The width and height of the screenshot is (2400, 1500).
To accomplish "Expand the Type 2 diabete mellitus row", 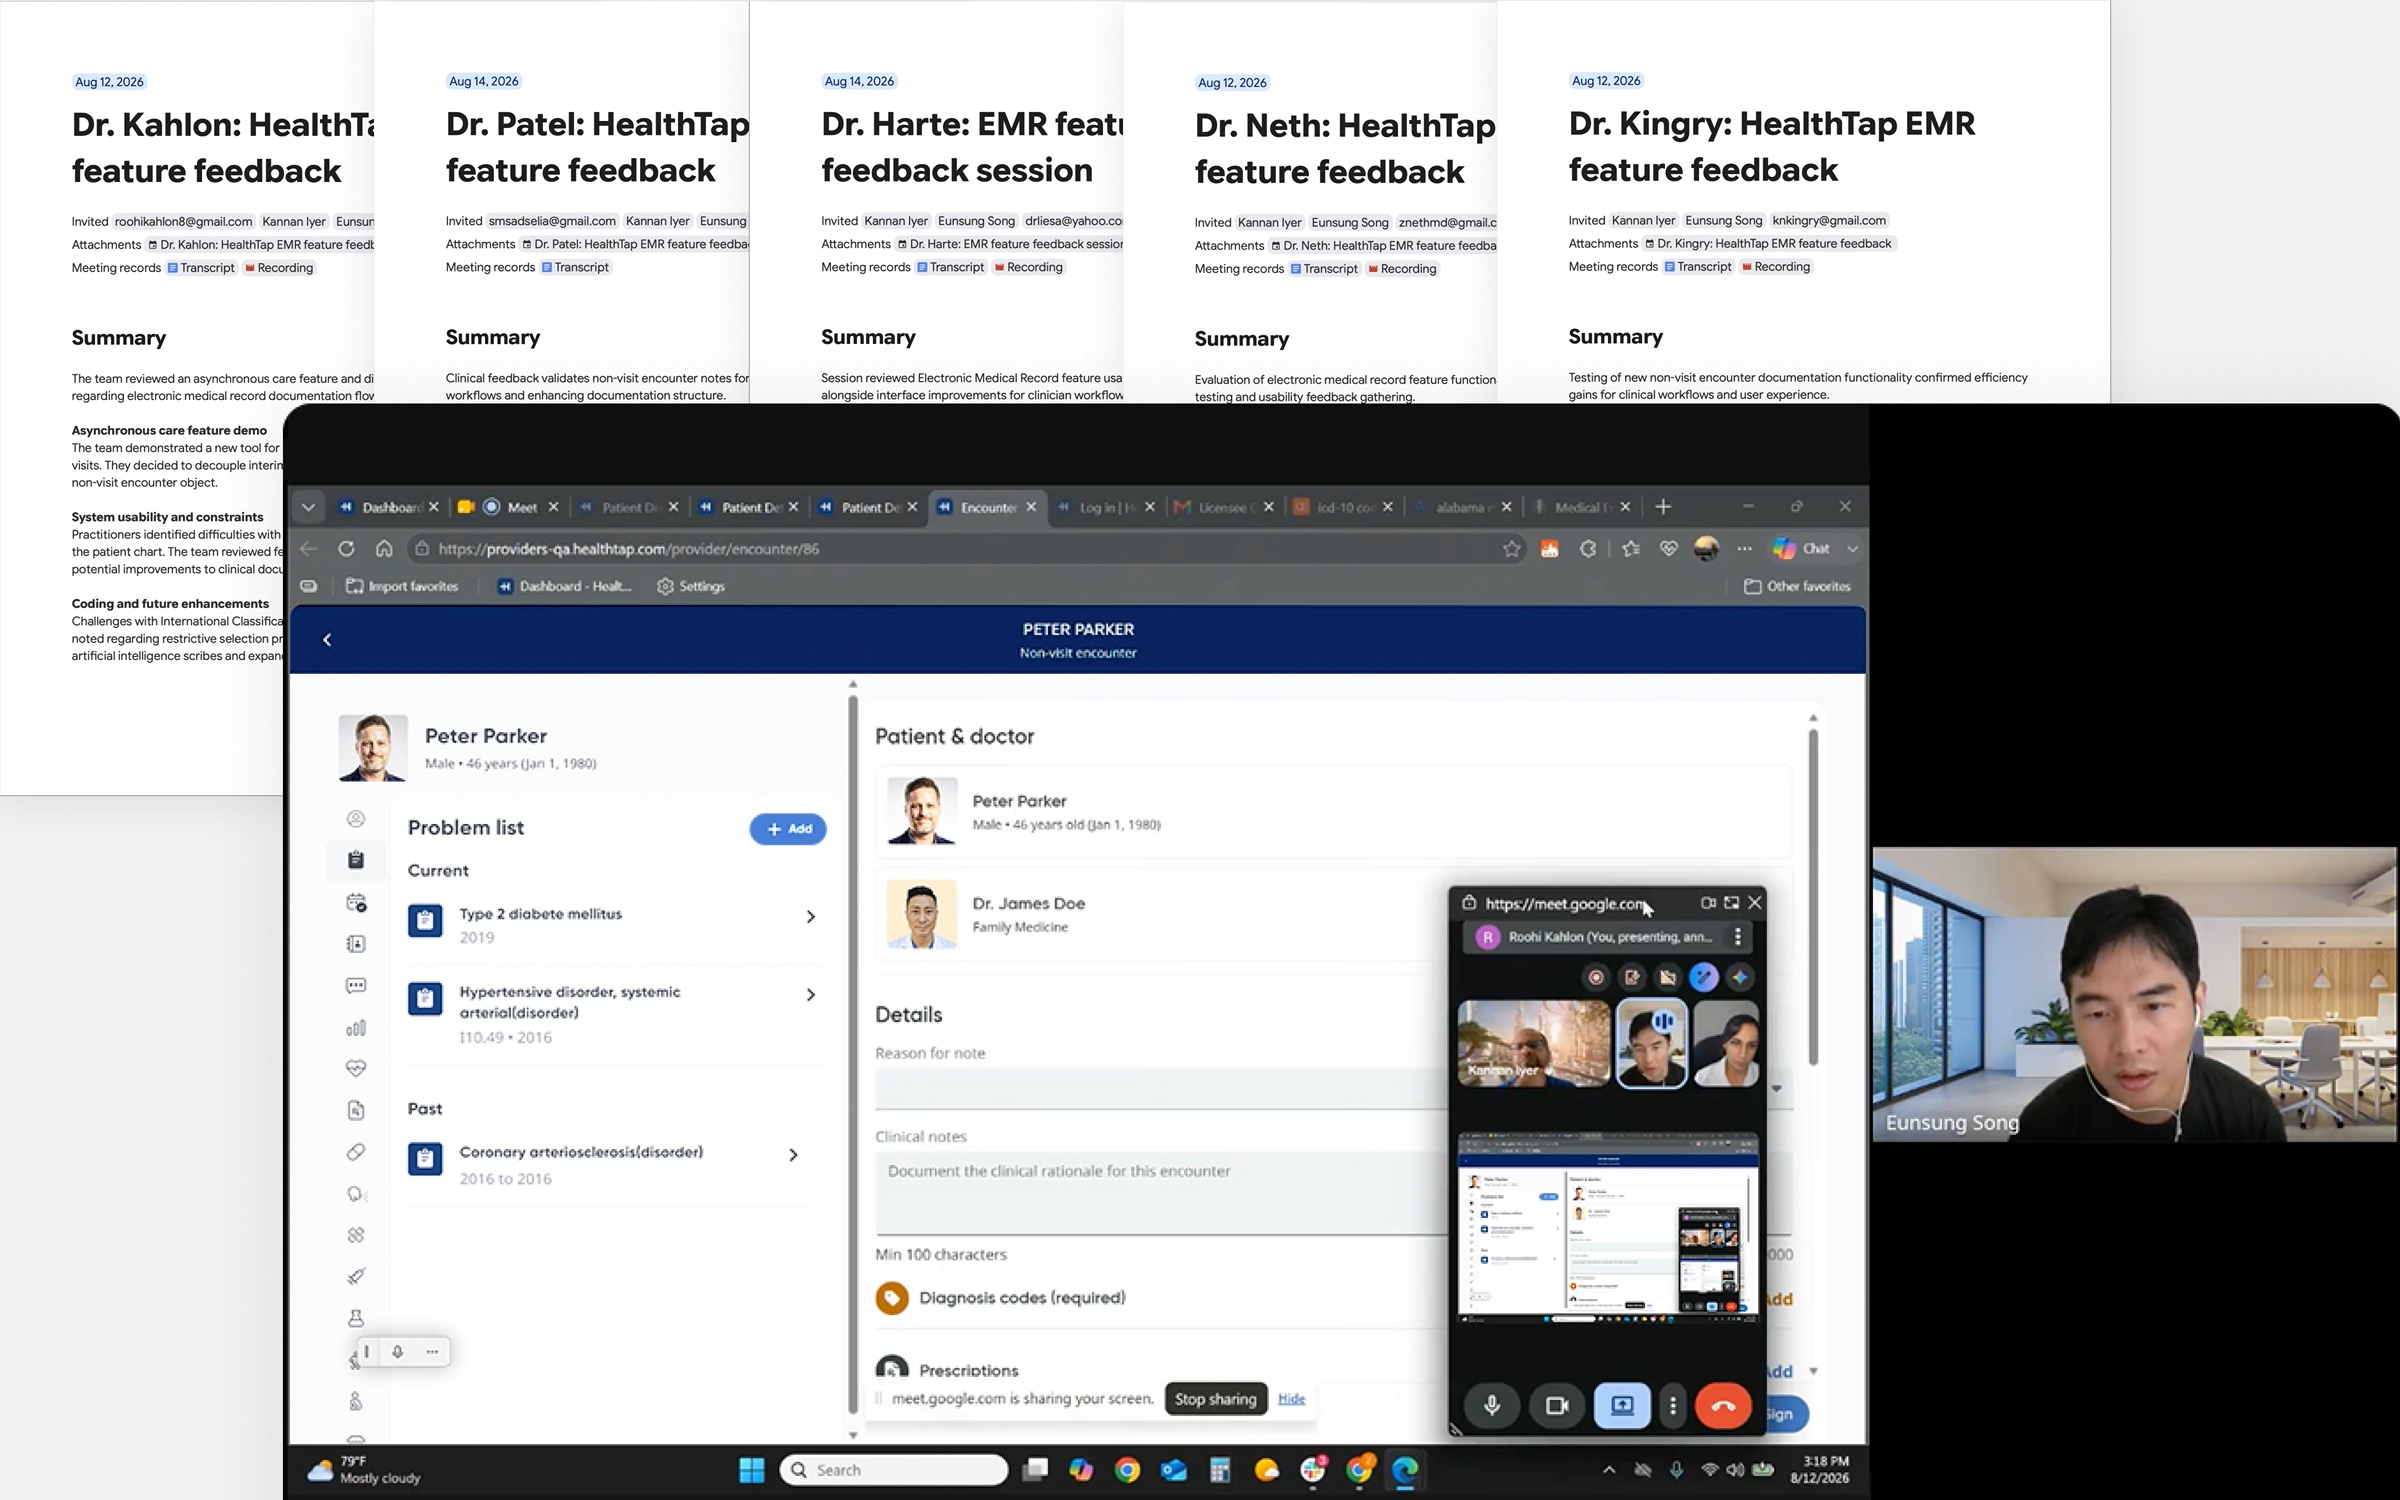I will [x=615, y=924].
